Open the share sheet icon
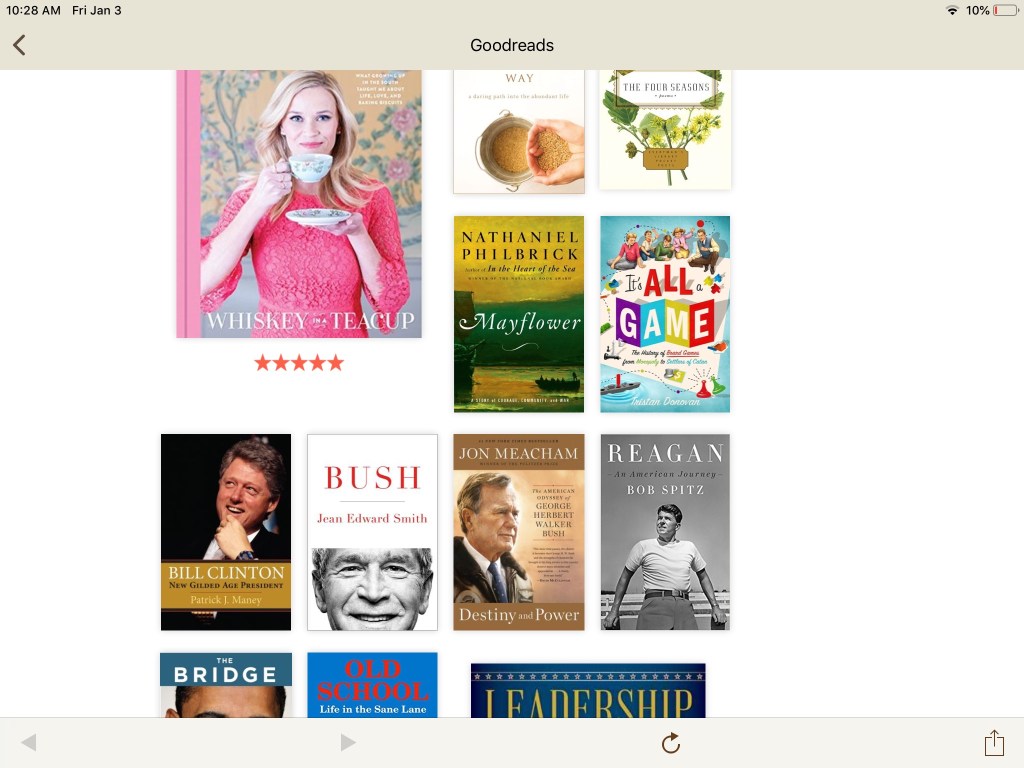 (x=994, y=743)
